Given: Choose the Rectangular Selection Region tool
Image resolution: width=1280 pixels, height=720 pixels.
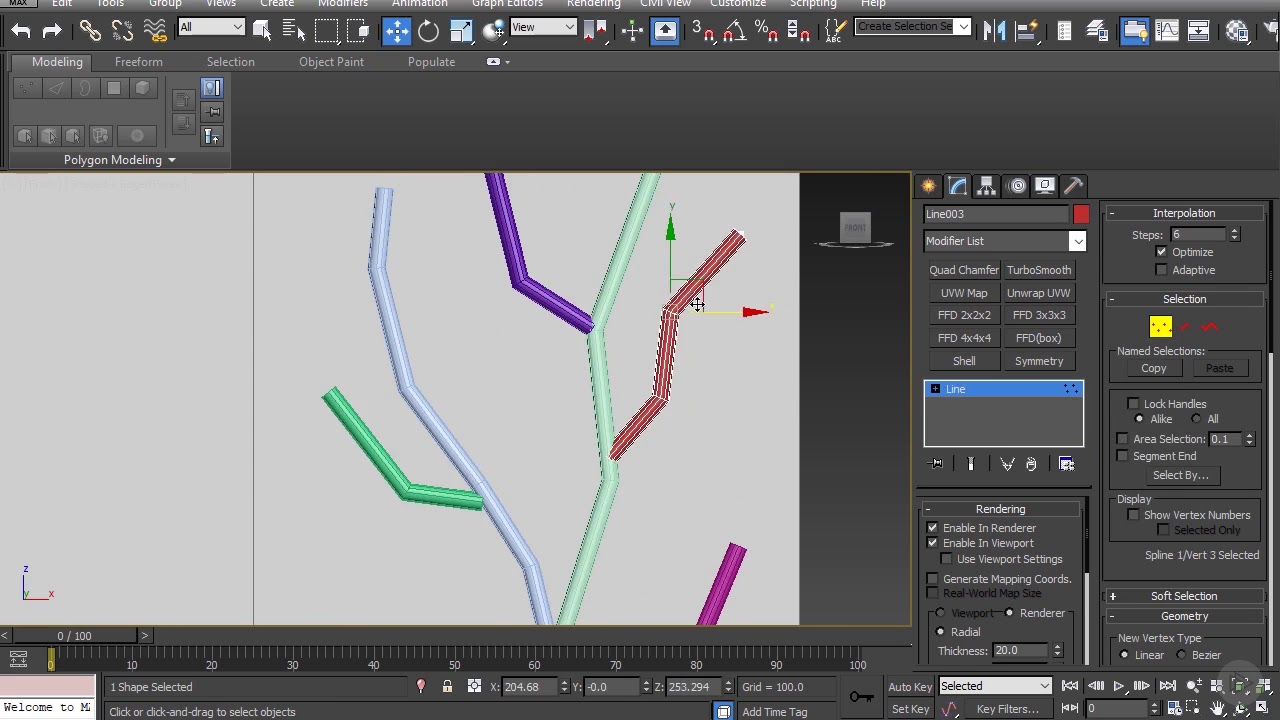Looking at the screenshot, I should click(x=327, y=31).
